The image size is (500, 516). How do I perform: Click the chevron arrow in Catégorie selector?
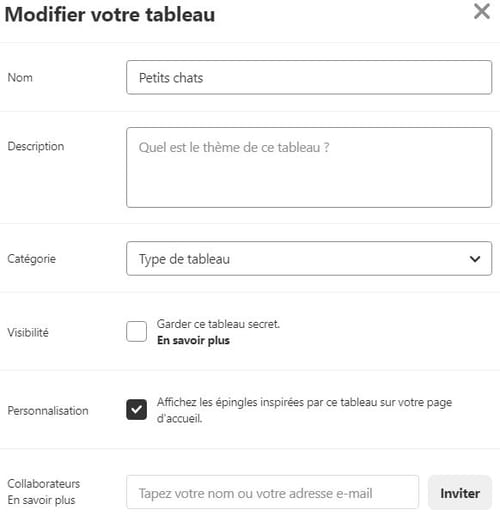(475, 259)
